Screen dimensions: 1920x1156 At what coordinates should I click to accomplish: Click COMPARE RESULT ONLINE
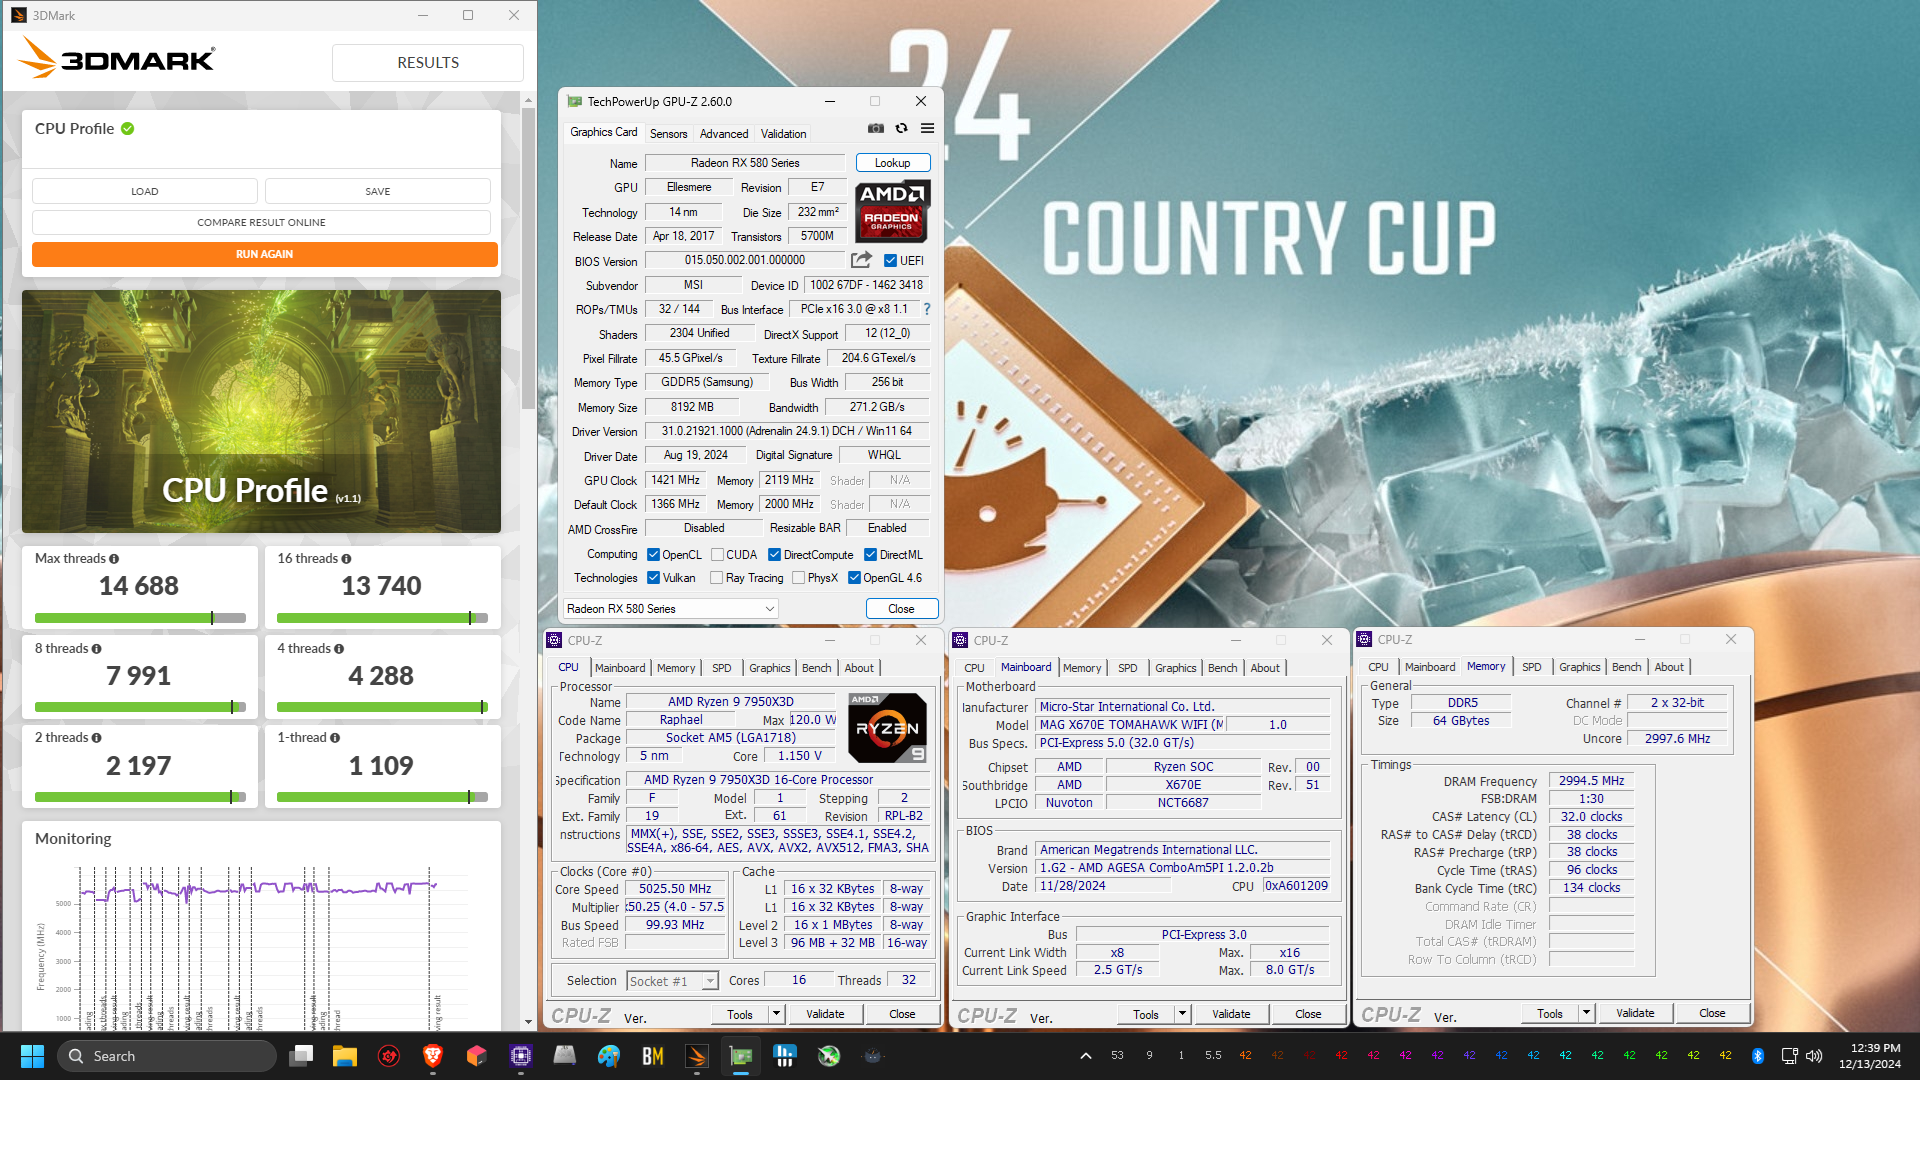[261, 222]
